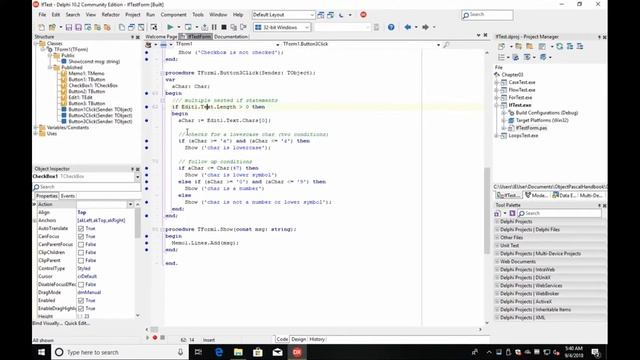Switch to the Design view tab
This screenshot has width=640, height=360.
coord(298,339)
